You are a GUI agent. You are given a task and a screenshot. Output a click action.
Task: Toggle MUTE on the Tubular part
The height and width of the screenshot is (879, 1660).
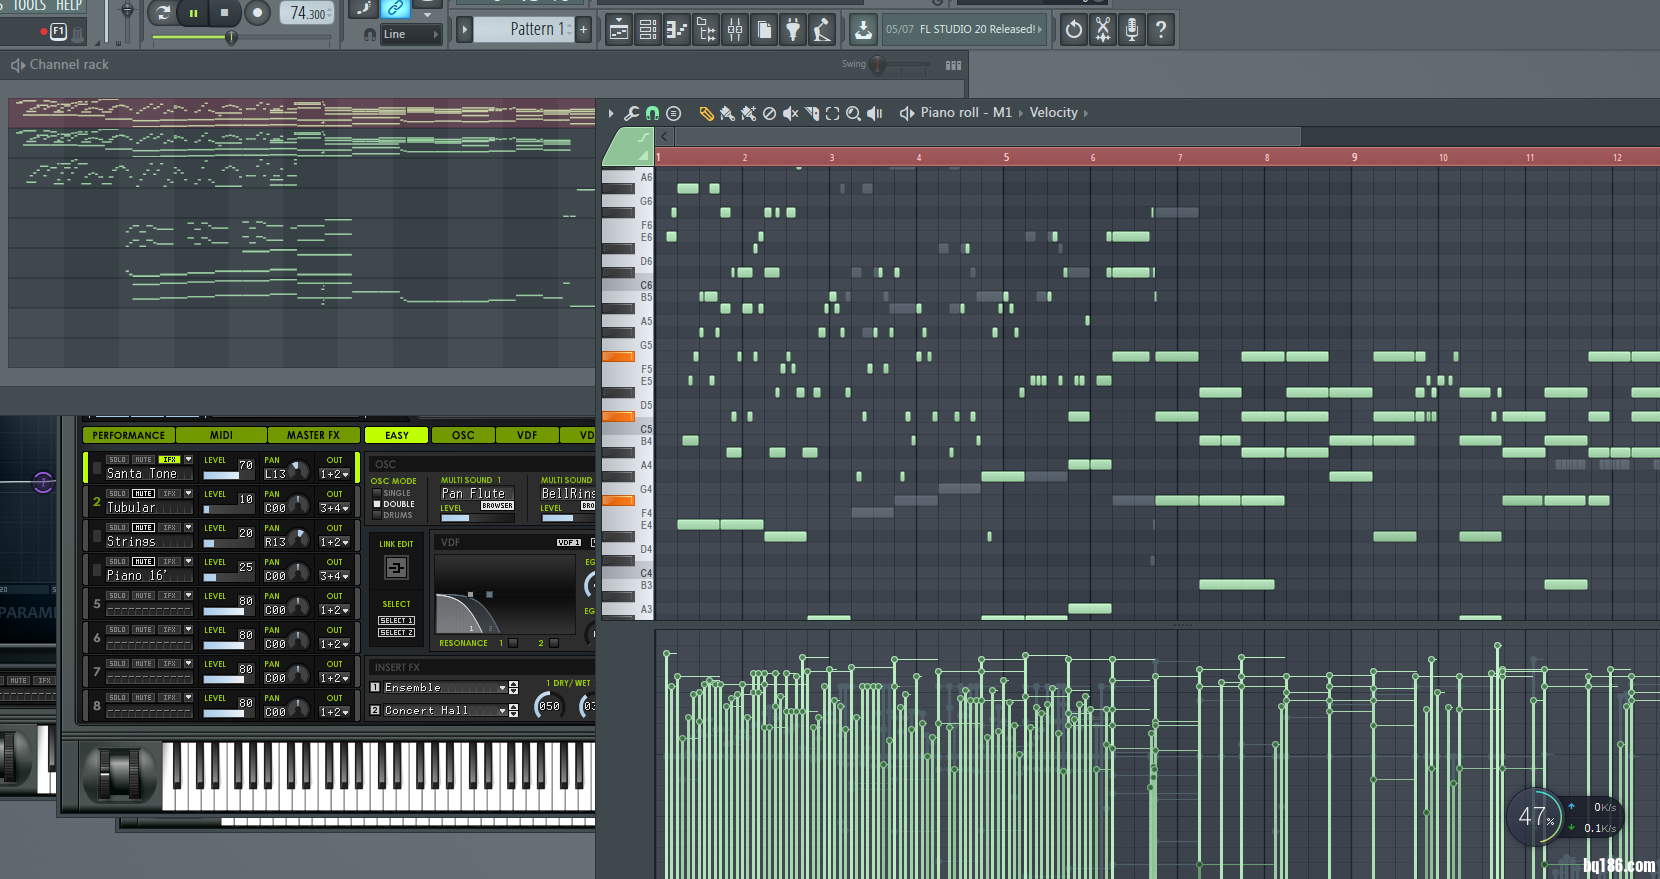coord(144,494)
